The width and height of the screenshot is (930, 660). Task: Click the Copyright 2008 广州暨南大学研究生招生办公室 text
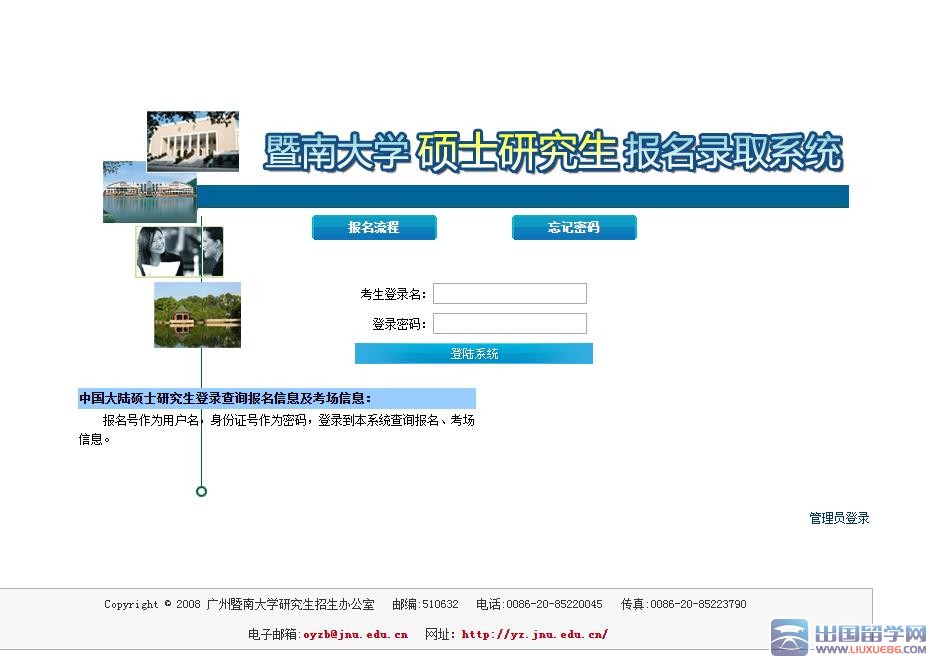pos(240,604)
